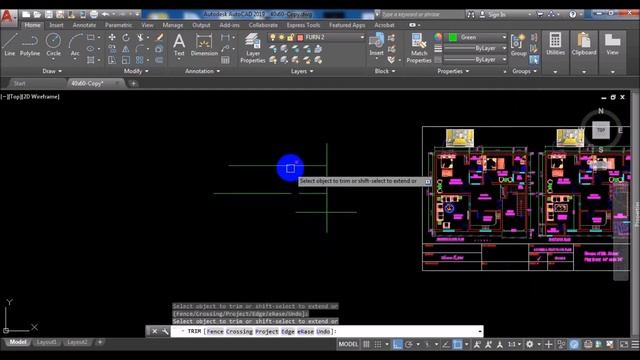Select the Text annotation tool
Screen dimensions: 640x360
[x=179, y=44]
